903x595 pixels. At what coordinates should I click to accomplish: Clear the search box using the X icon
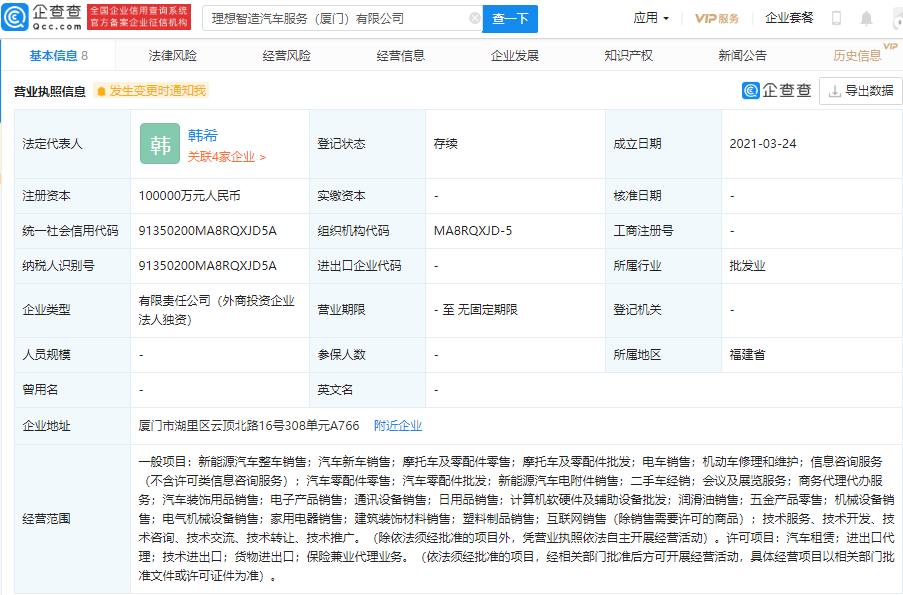[x=476, y=18]
